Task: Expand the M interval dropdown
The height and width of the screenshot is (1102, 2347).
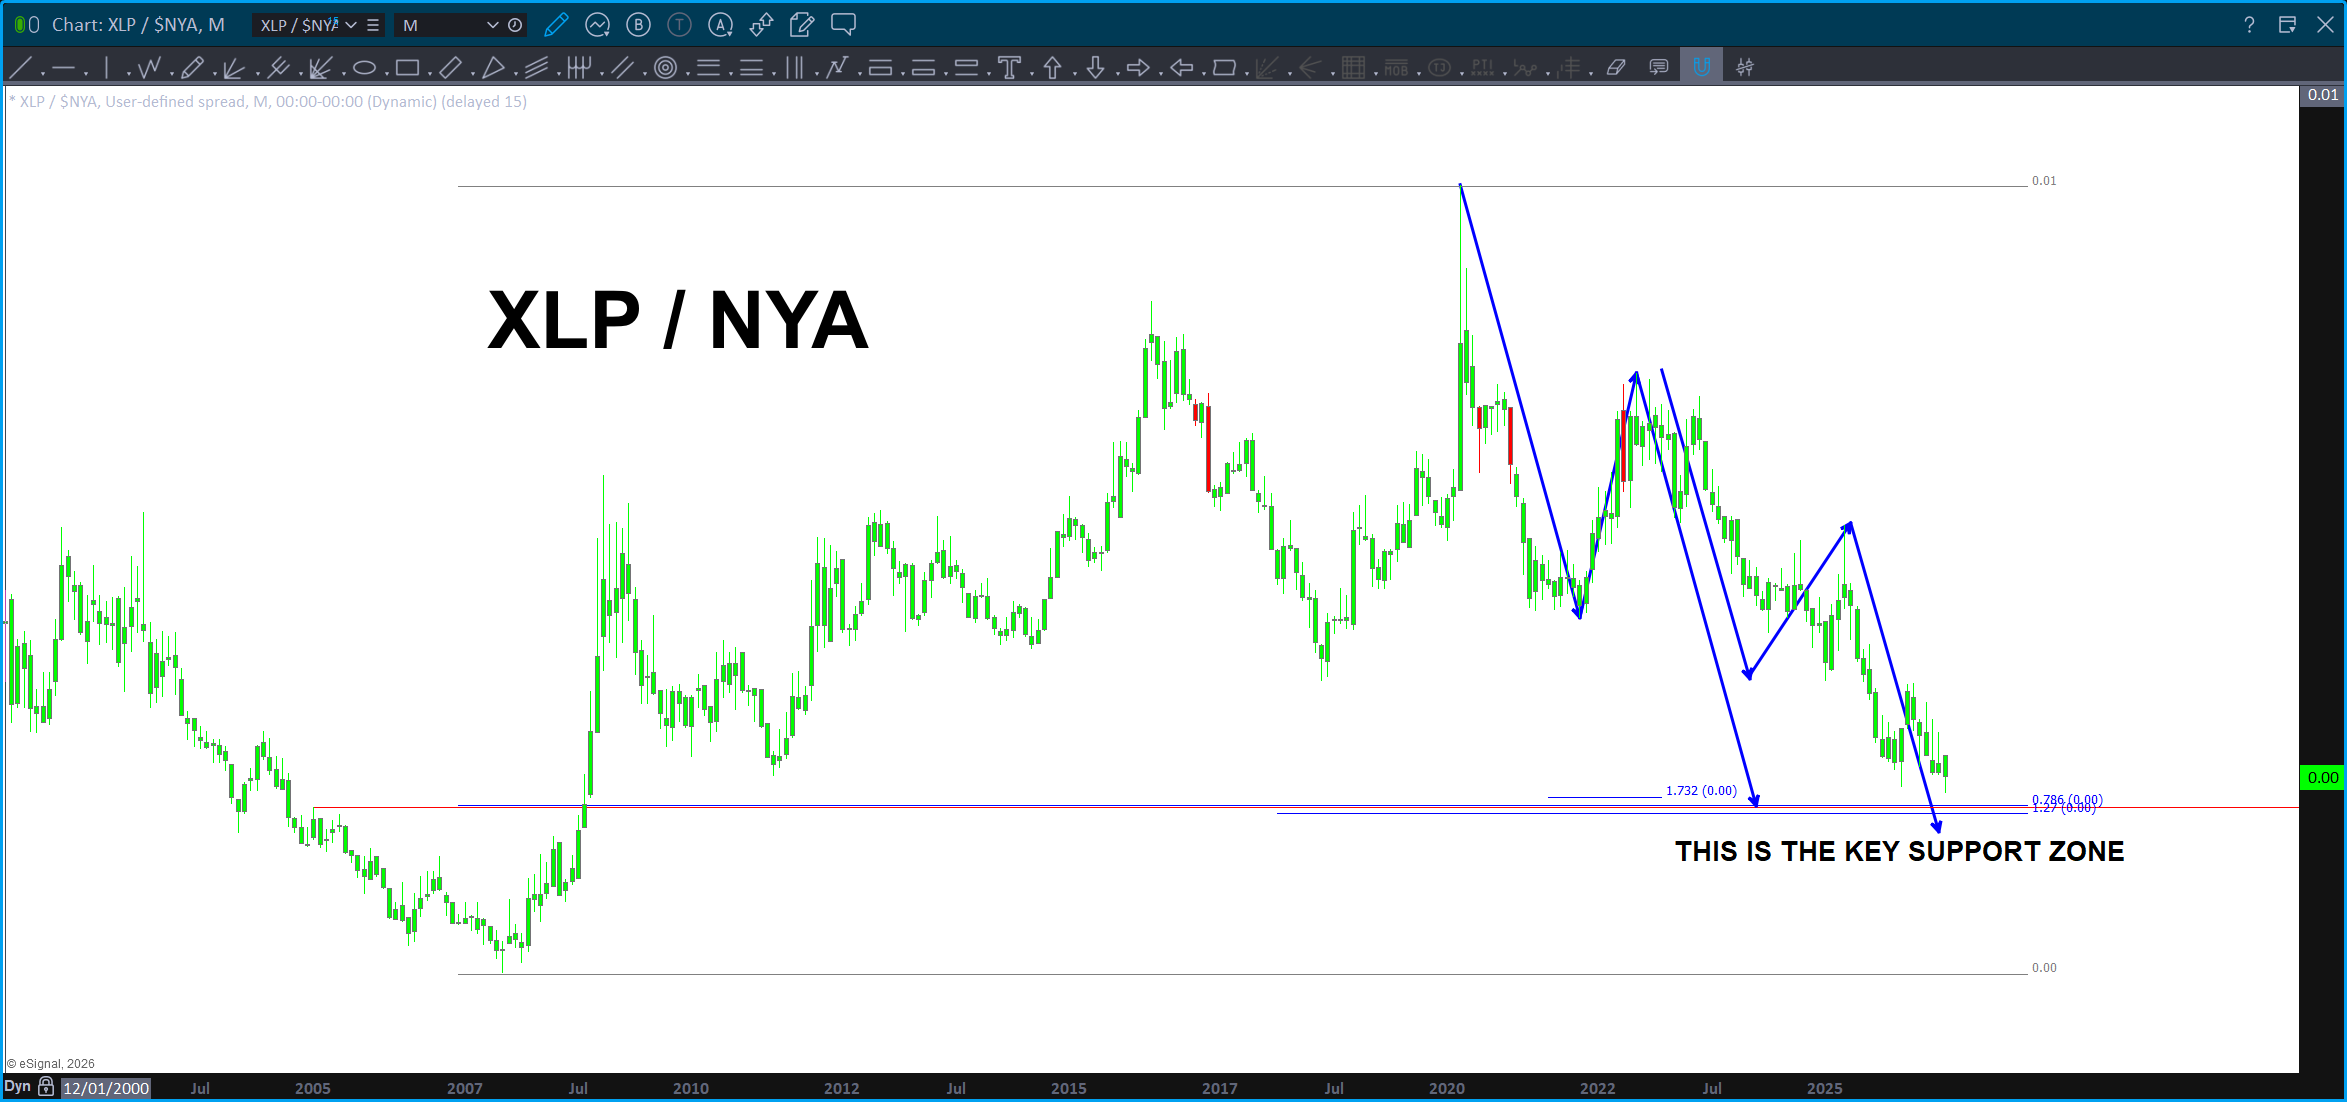Action: click(x=492, y=25)
